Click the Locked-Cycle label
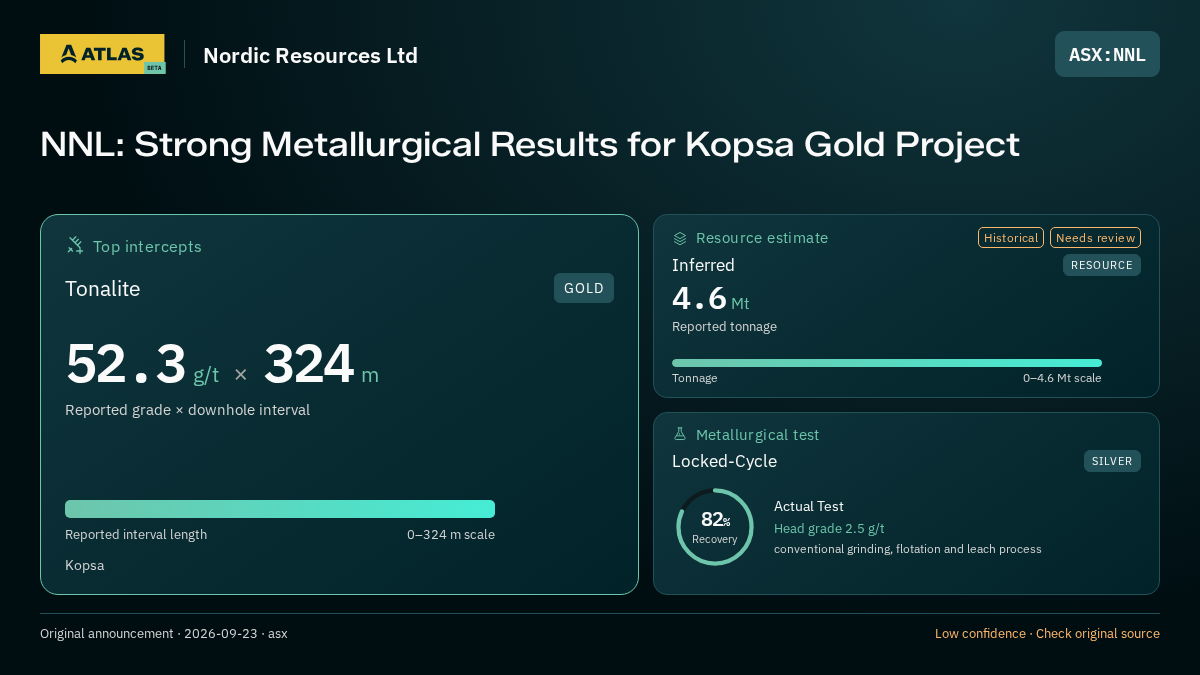This screenshot has width=1200, height=675. 724,461
